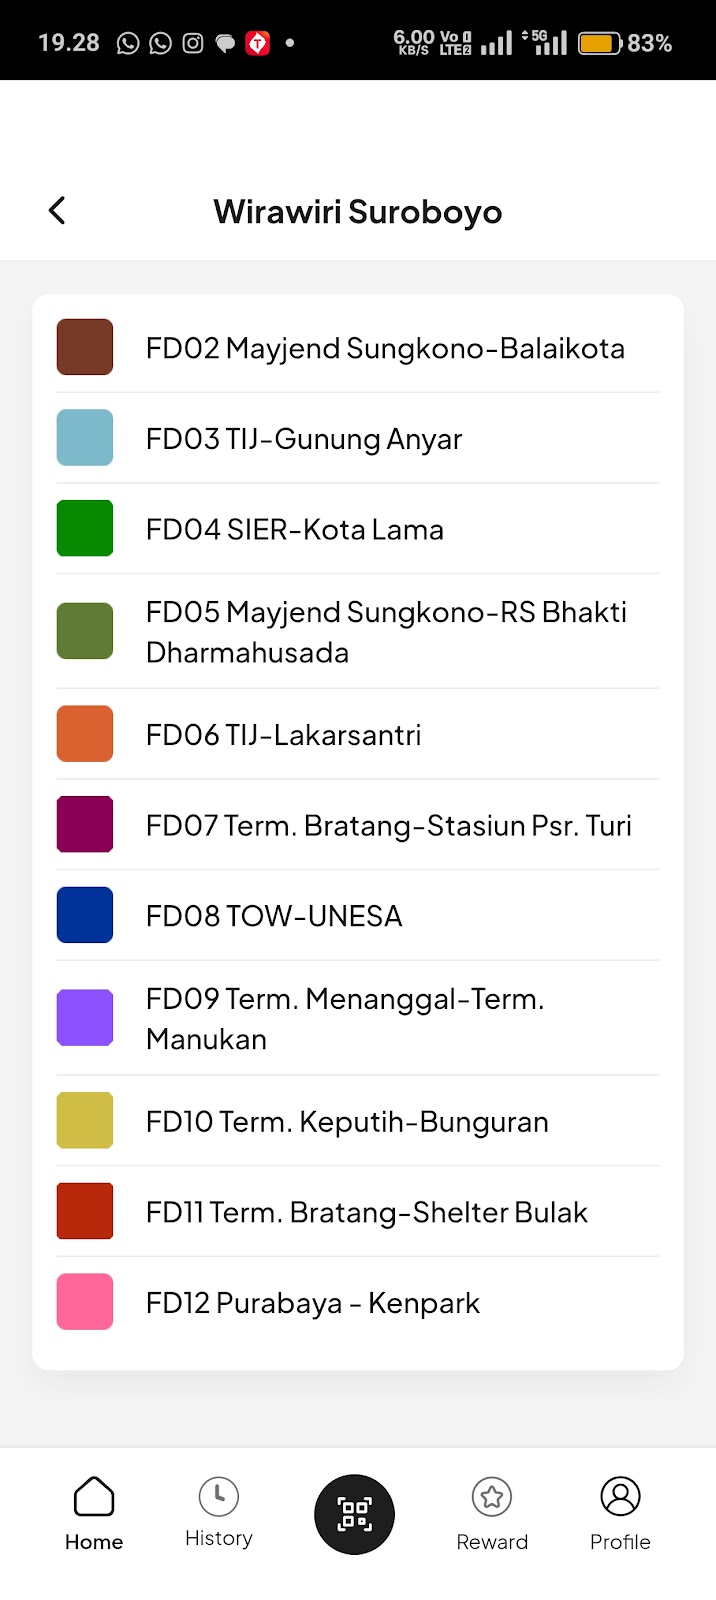This screenshot has height=1600, width=716.
Task: Choose FD04 SIER-Kota Lama route
Action: tap(295, 529)
